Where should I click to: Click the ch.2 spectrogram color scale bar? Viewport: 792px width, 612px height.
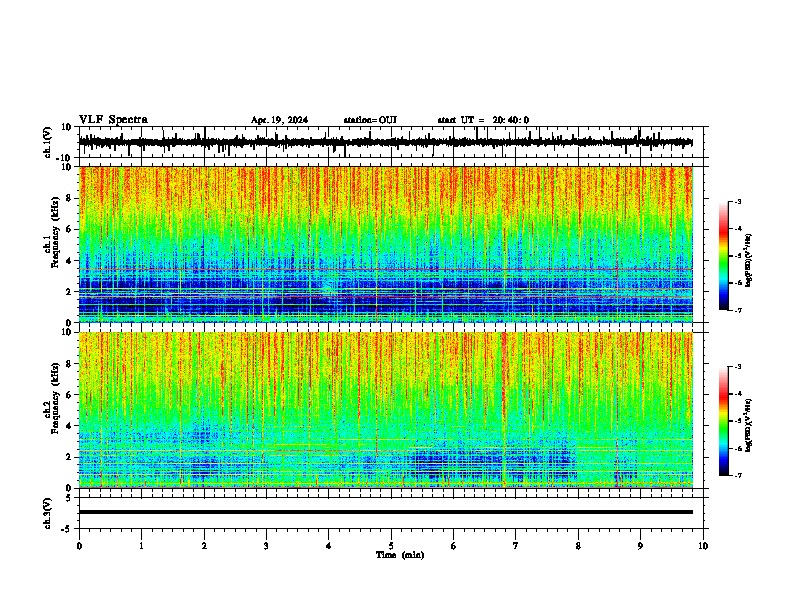tap(723, 421)
